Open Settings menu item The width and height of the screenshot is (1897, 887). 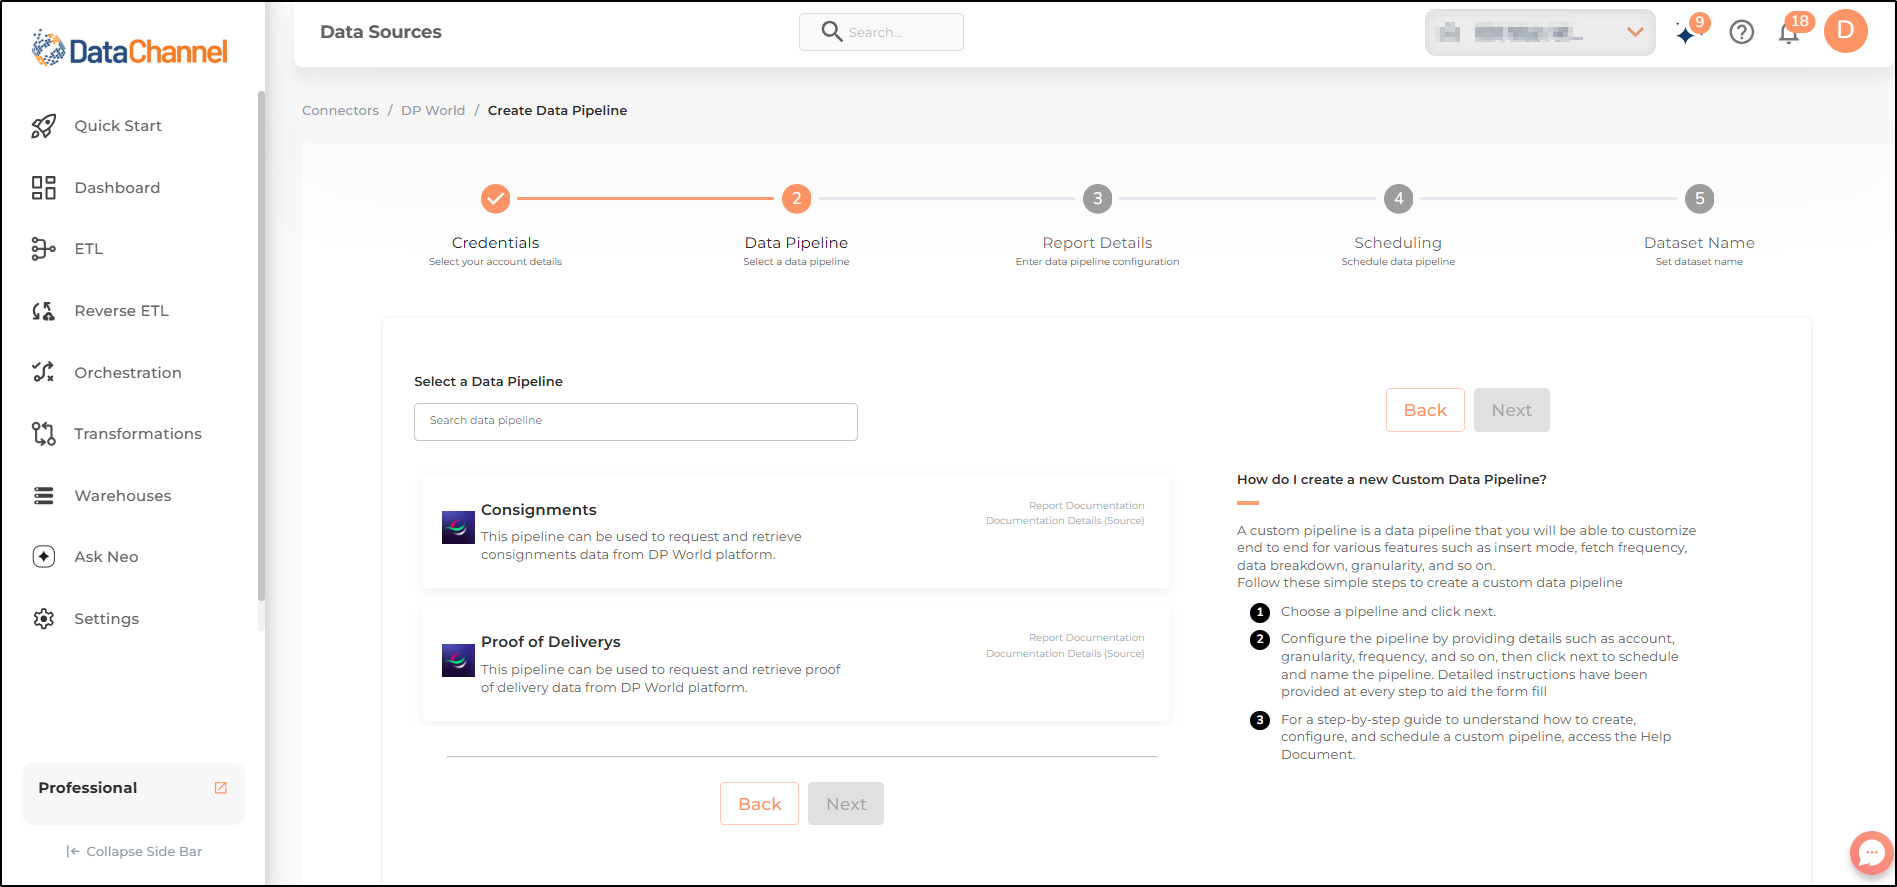click(106, 619)
